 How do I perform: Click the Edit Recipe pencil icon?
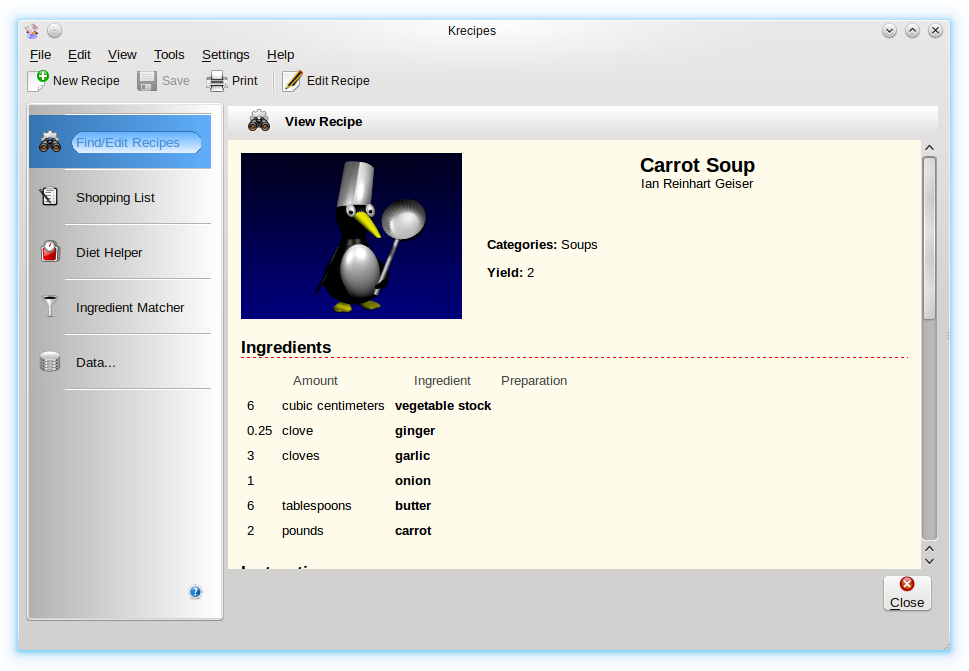pos(292,81)
